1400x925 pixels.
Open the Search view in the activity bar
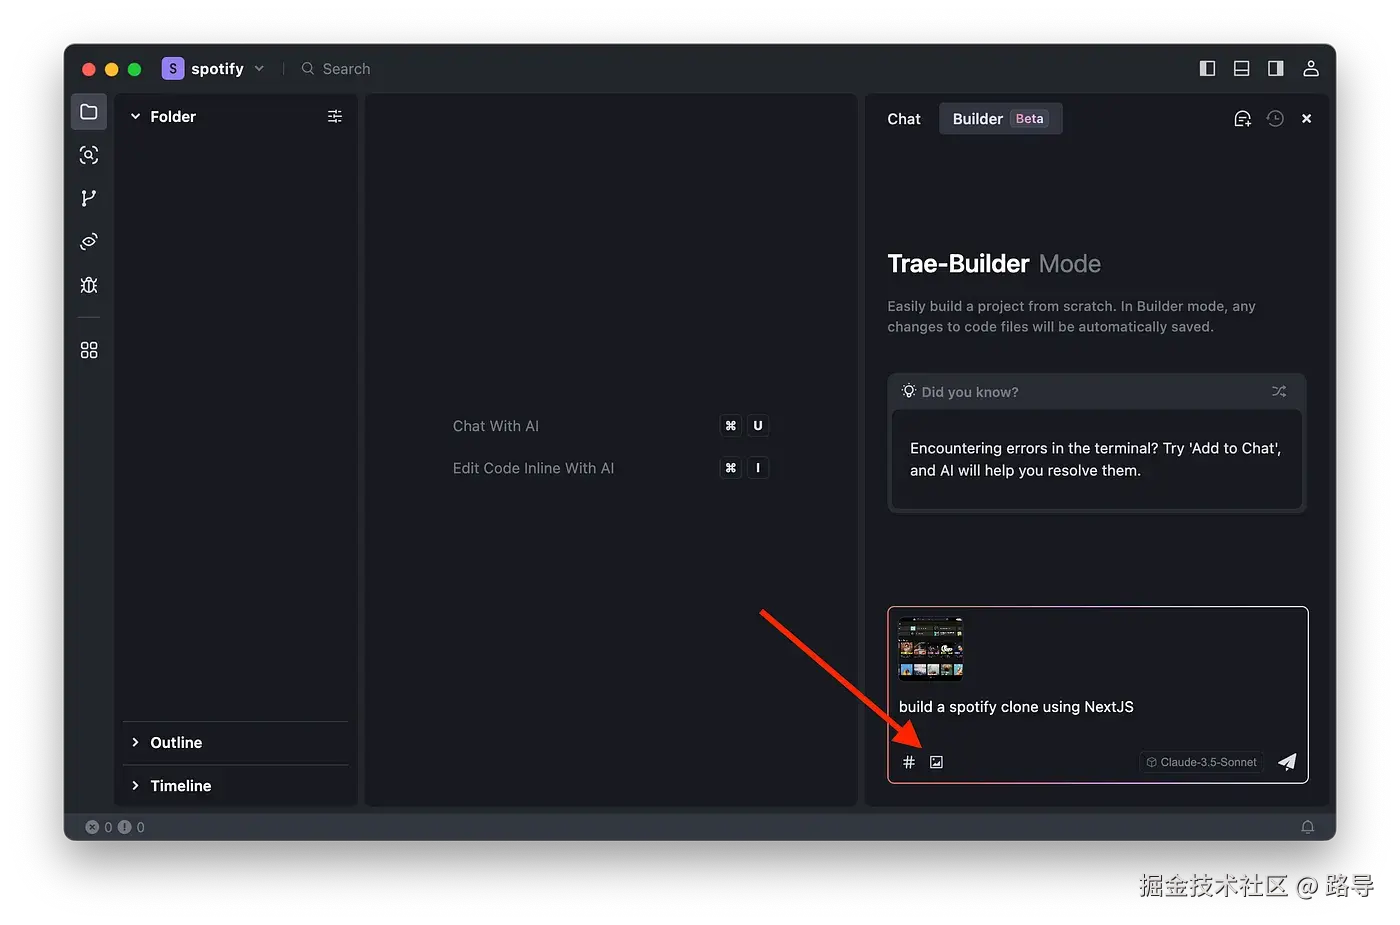pyautogui.click(x=89, y=155)
